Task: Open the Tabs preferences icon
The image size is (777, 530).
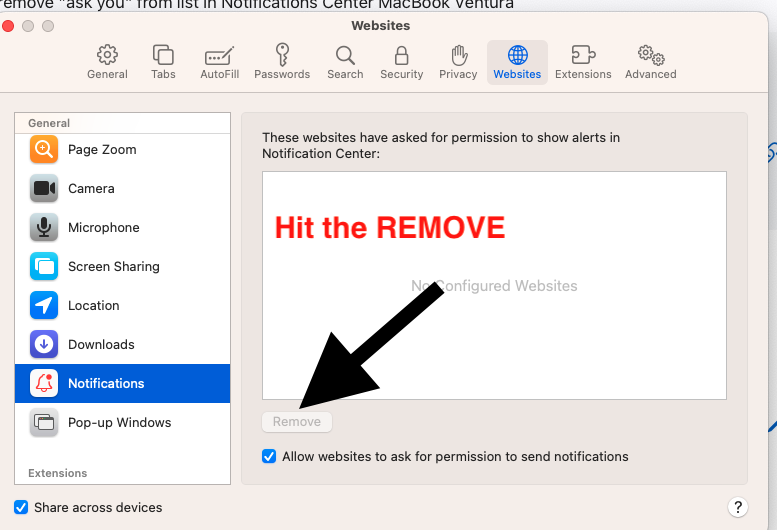Action: click(x=163, y=55)
